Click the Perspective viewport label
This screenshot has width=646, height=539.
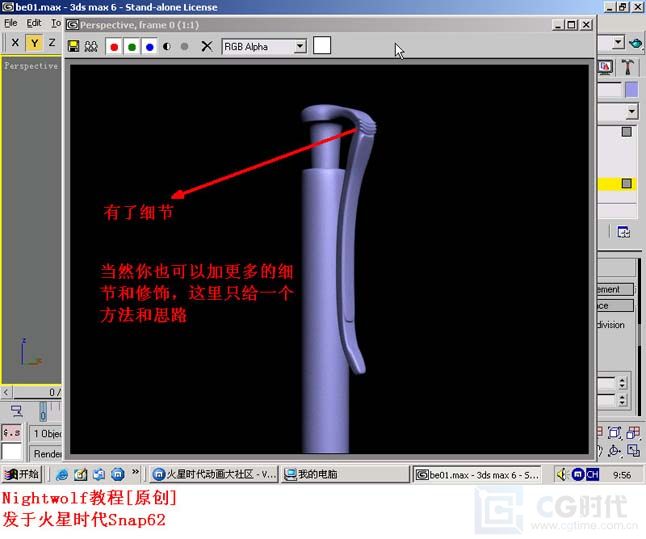click(x=31, y=66)
